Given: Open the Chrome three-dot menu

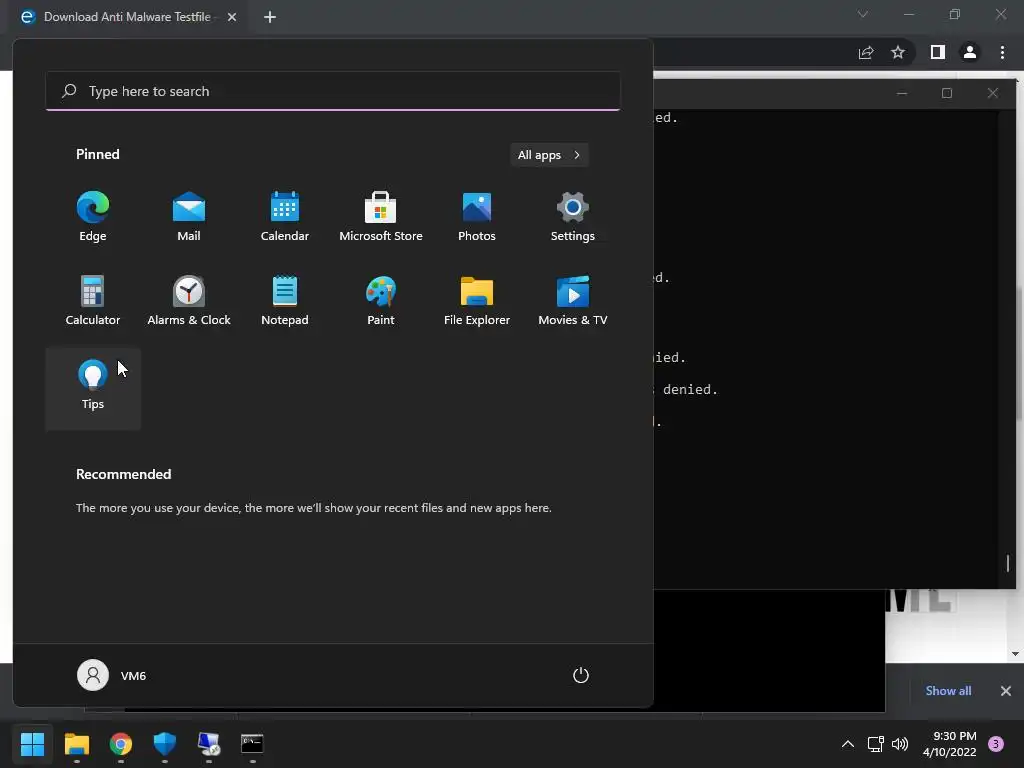Looking at the screenshot, I should [1002, 52].
